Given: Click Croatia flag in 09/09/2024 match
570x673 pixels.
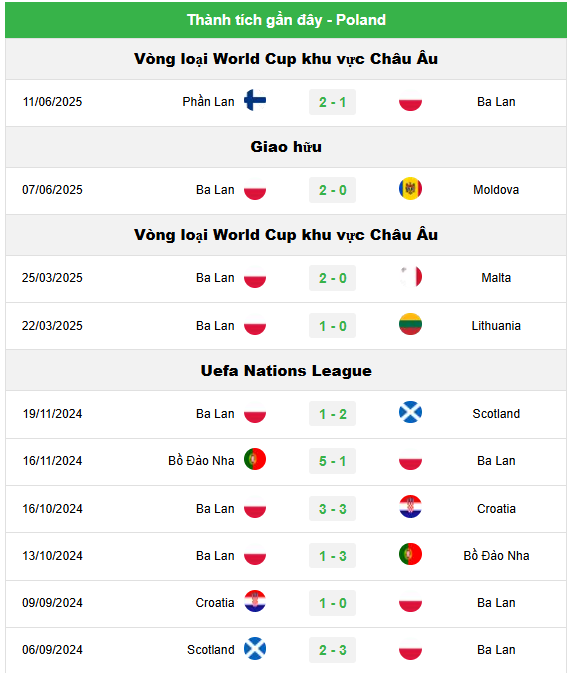Looking at the screenshot, I should [x=255, y=601].
